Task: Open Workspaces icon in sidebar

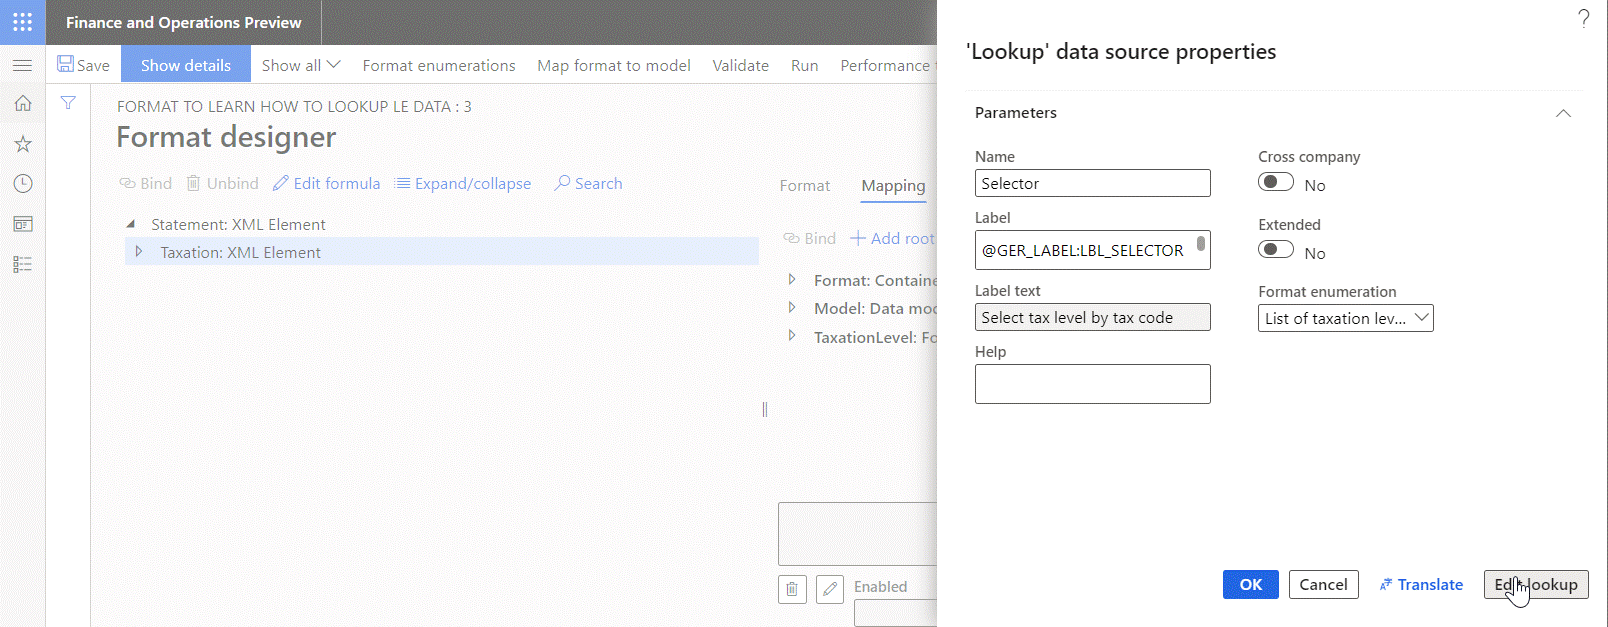Action: pos(22,224)
